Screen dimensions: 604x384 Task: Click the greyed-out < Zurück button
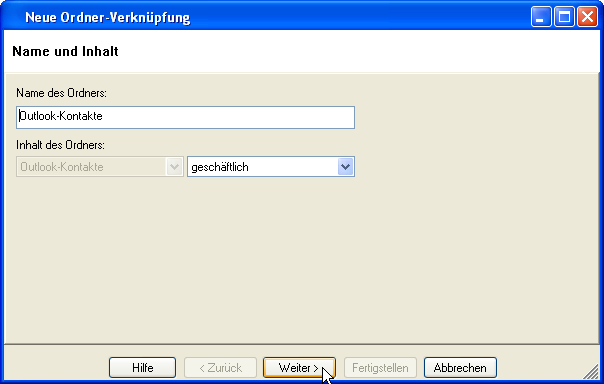(220, 368)
